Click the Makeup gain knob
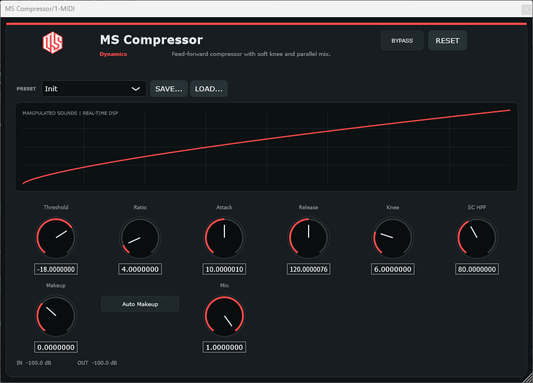 (56, 316)
